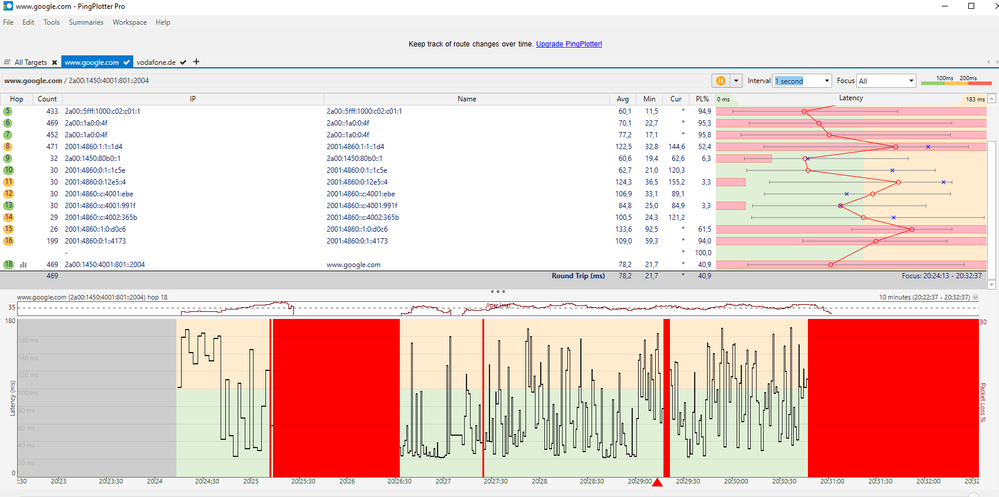Select the hop 9 circle icon
The image size is (999, 497).
pos(8,158)
